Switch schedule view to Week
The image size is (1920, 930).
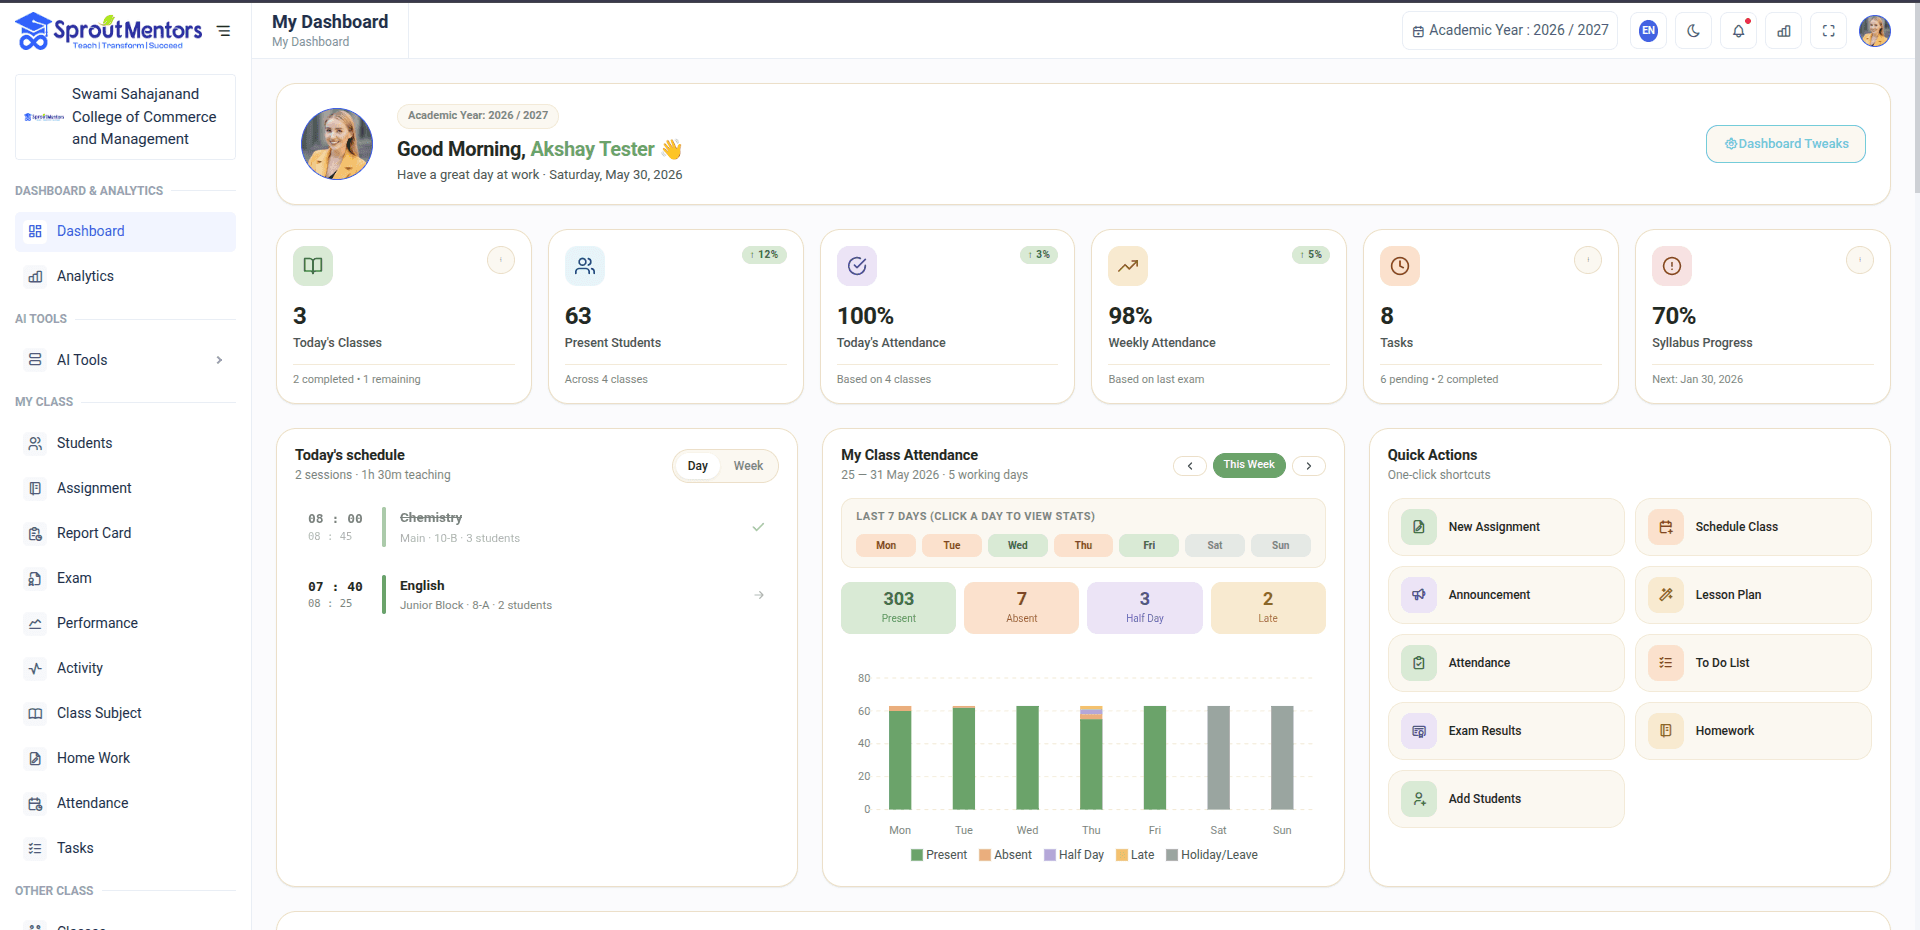click(748, 466)
